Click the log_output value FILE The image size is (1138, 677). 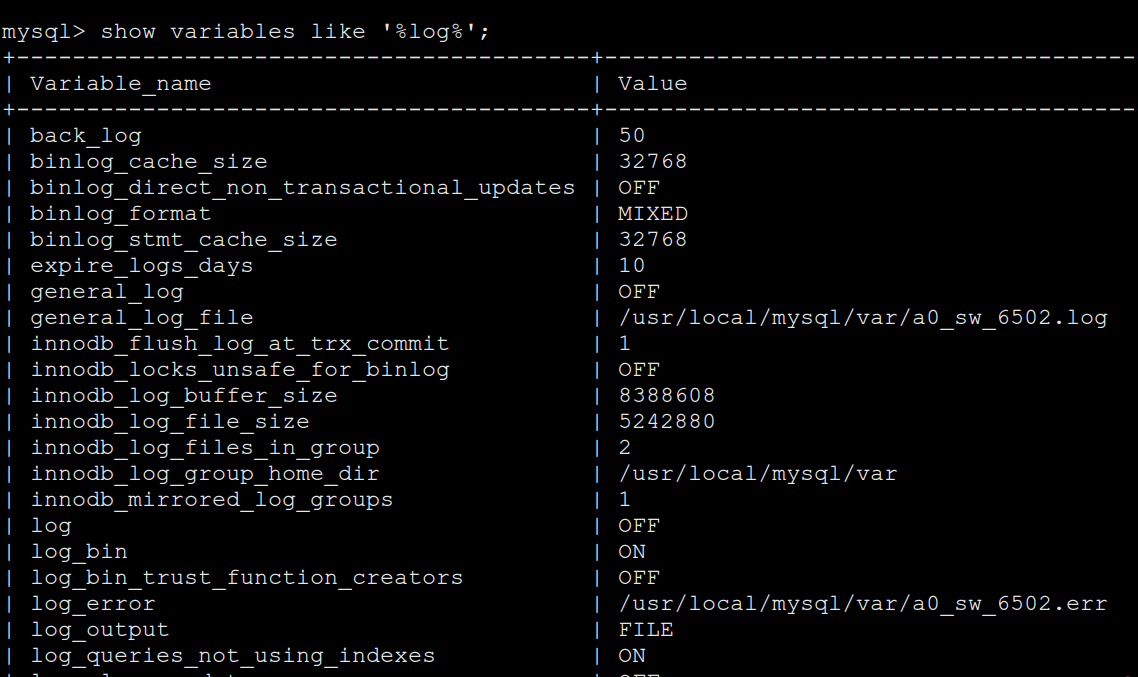click(x=645, y=629)
